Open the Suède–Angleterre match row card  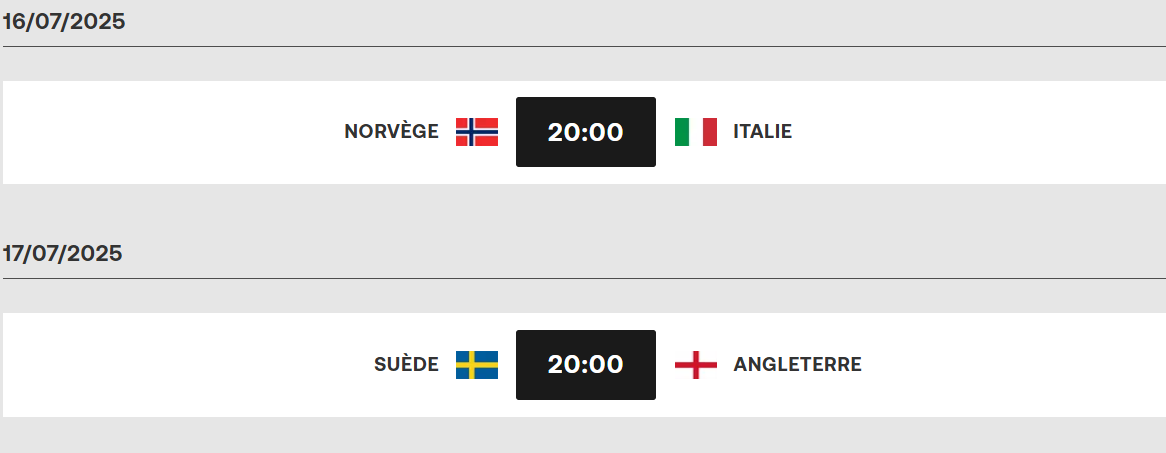coord(584,364)
